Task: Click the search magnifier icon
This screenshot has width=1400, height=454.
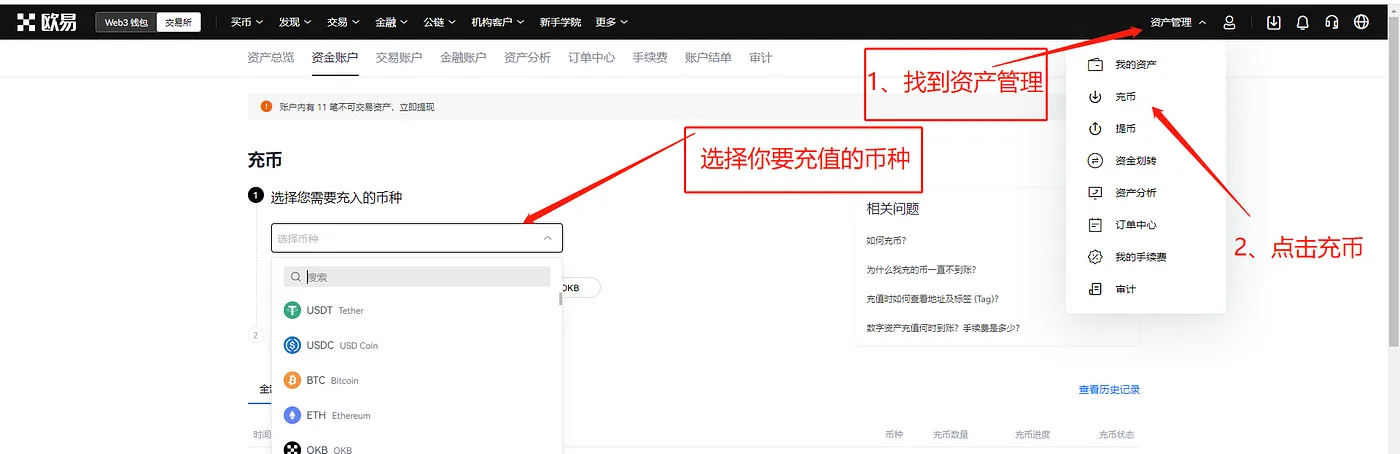Action: pos(296,277)
